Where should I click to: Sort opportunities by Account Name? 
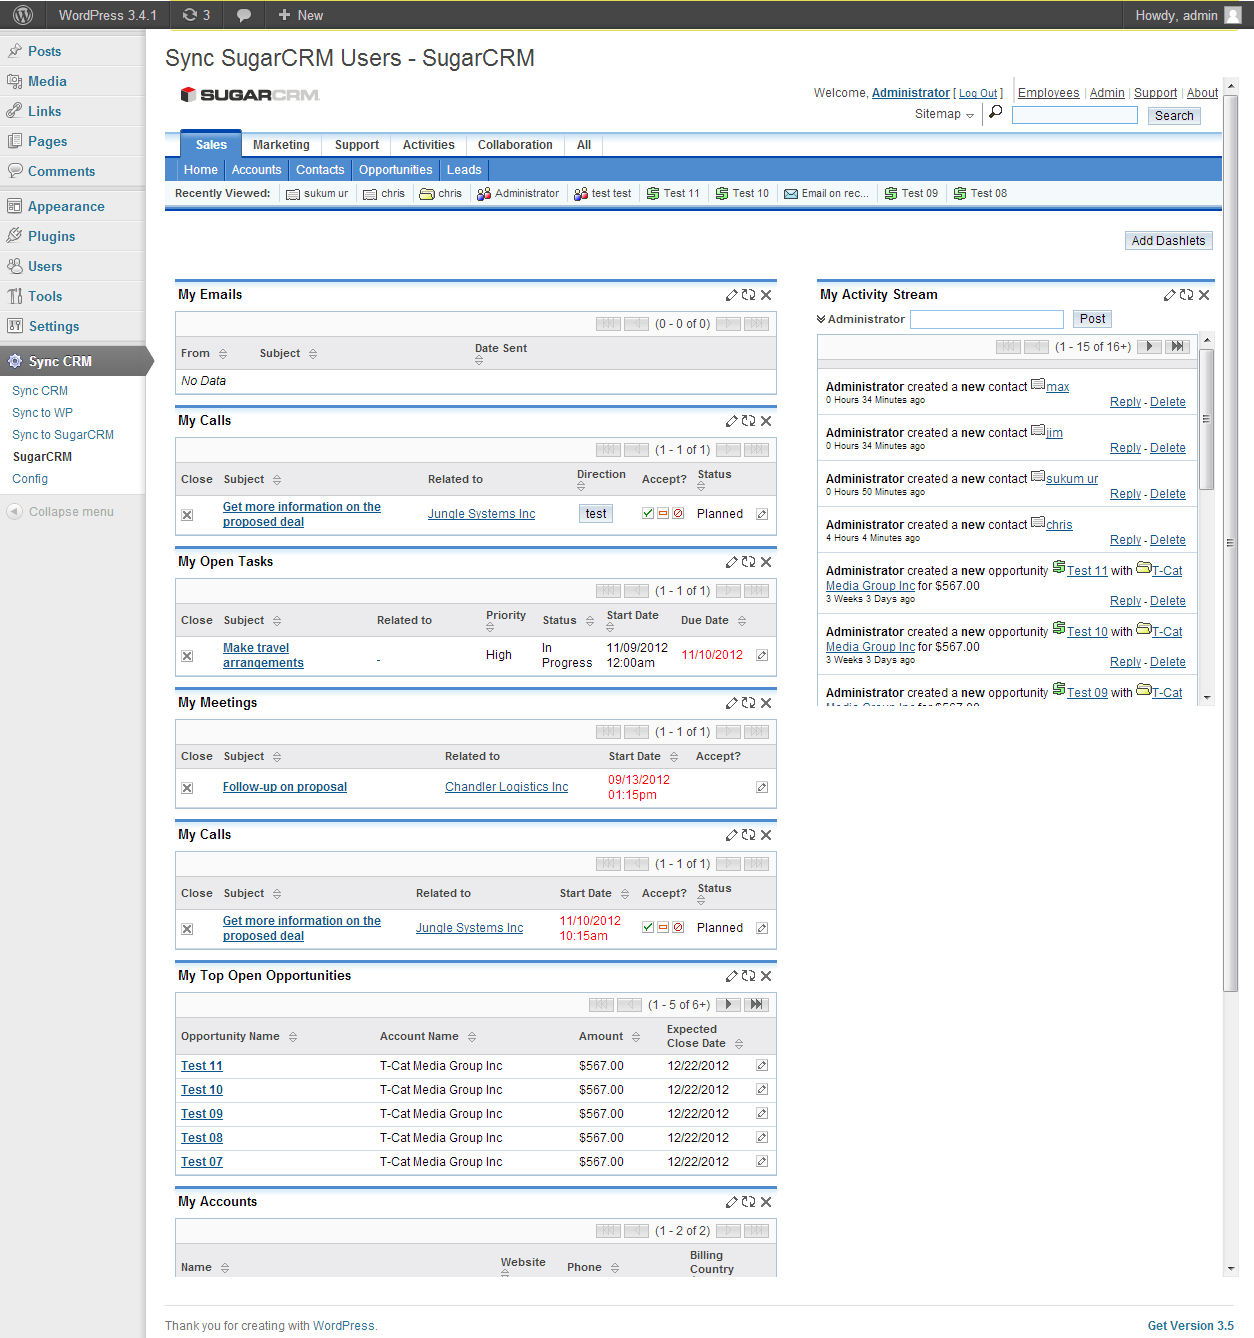tap(472, 1037)
